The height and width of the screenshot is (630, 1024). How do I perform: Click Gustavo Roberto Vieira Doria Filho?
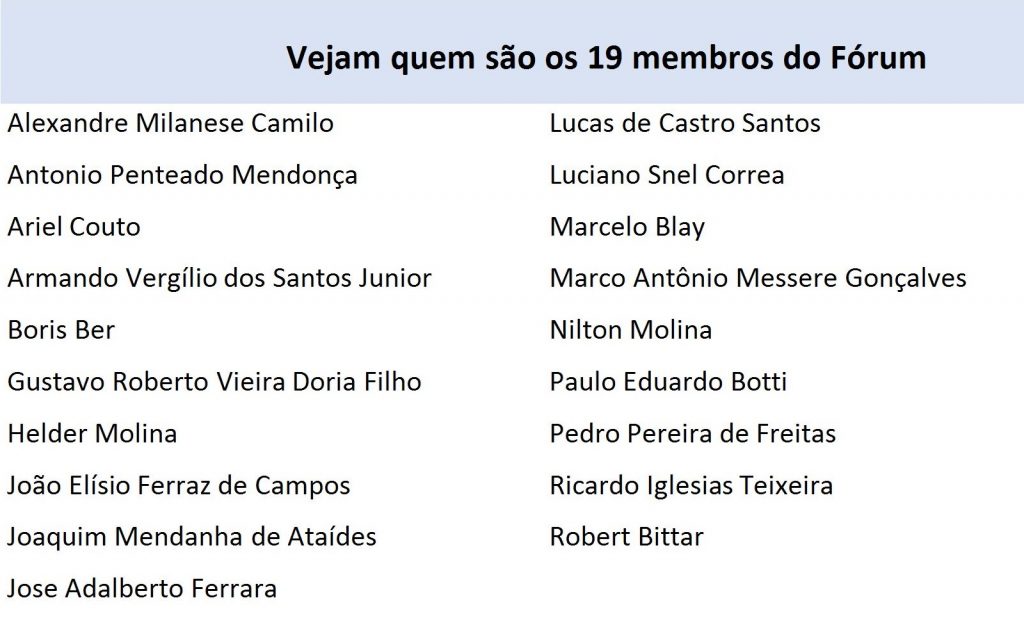click(214, 382)
